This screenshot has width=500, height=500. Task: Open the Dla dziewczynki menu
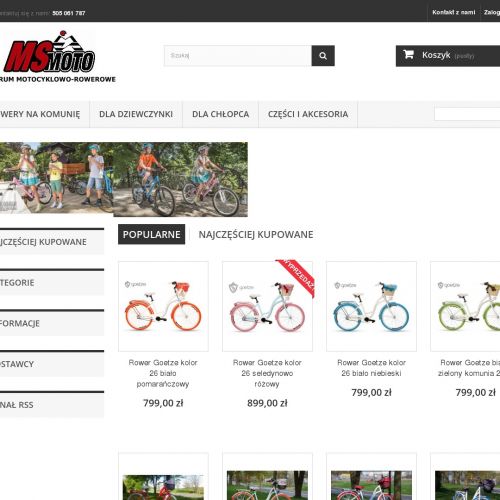tap(136, 114)
